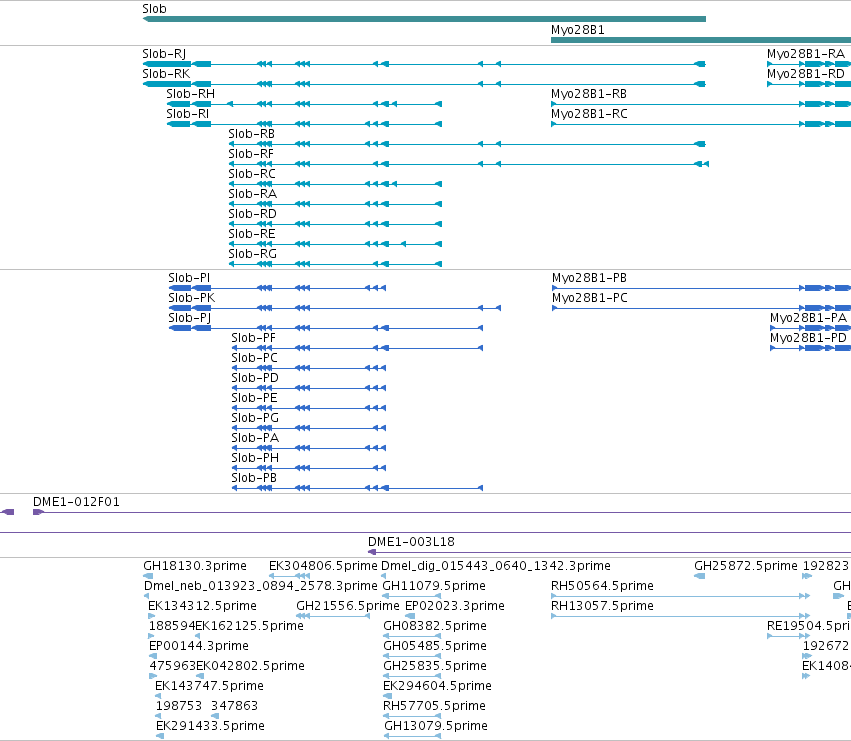
Task: Select the Slob-RK transcript label
Action: [166, 74]
